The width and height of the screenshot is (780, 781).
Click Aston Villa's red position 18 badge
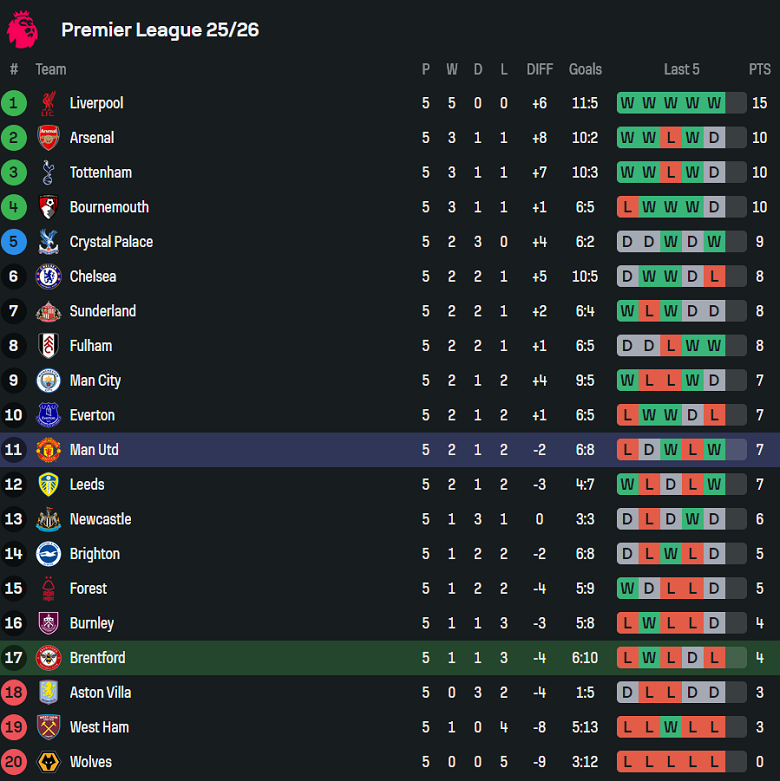pyautogui.click(x=14, y=692)
